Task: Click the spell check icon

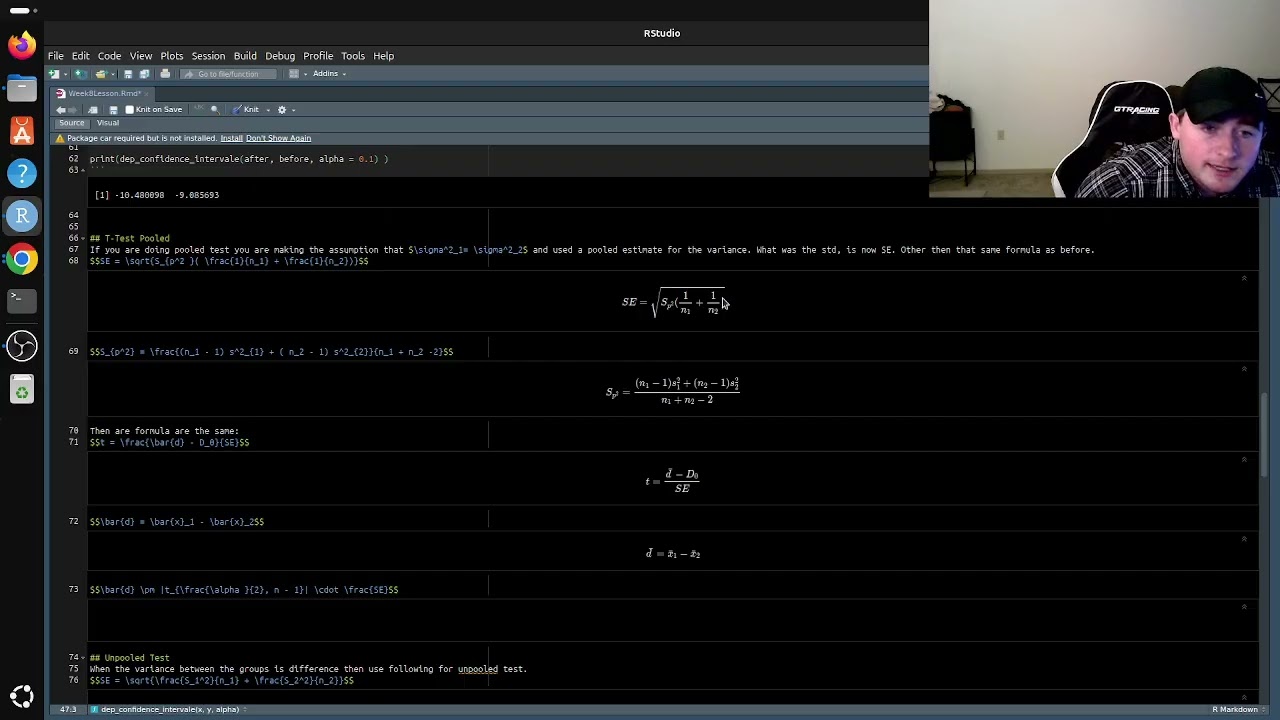Action: (199, 108)
